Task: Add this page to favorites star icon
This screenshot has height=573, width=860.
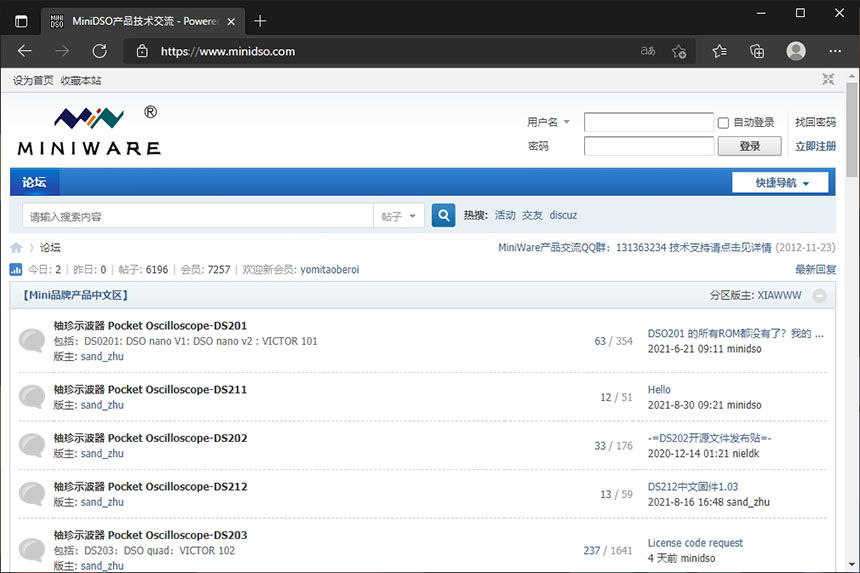Action: coord(679,51)
